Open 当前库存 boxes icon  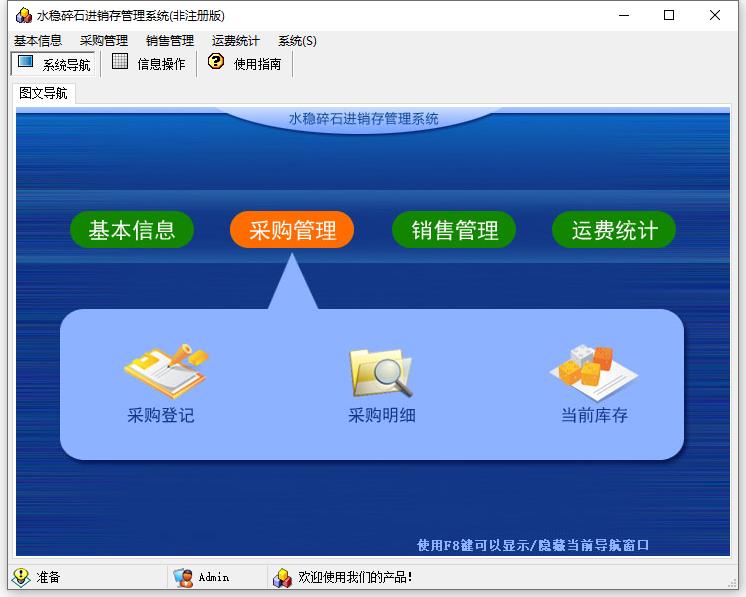(x=594, y=373)
